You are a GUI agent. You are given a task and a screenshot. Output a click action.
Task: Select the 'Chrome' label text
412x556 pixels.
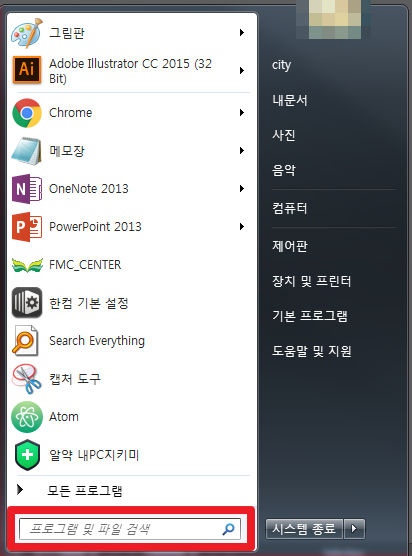click(71, 113)
